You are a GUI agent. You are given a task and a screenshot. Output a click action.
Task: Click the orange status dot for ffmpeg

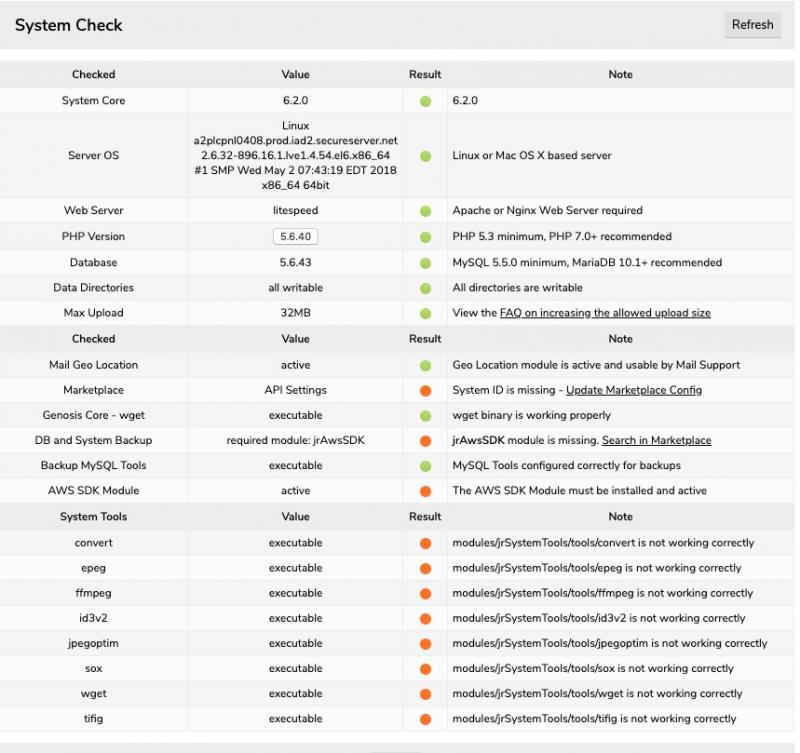pyautogui.click(x=425, y=594)
